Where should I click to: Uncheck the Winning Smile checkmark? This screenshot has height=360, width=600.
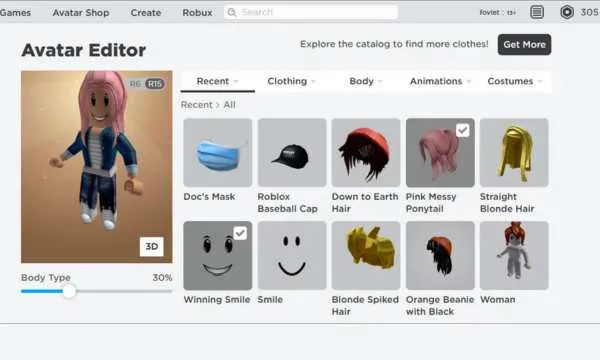240,233
